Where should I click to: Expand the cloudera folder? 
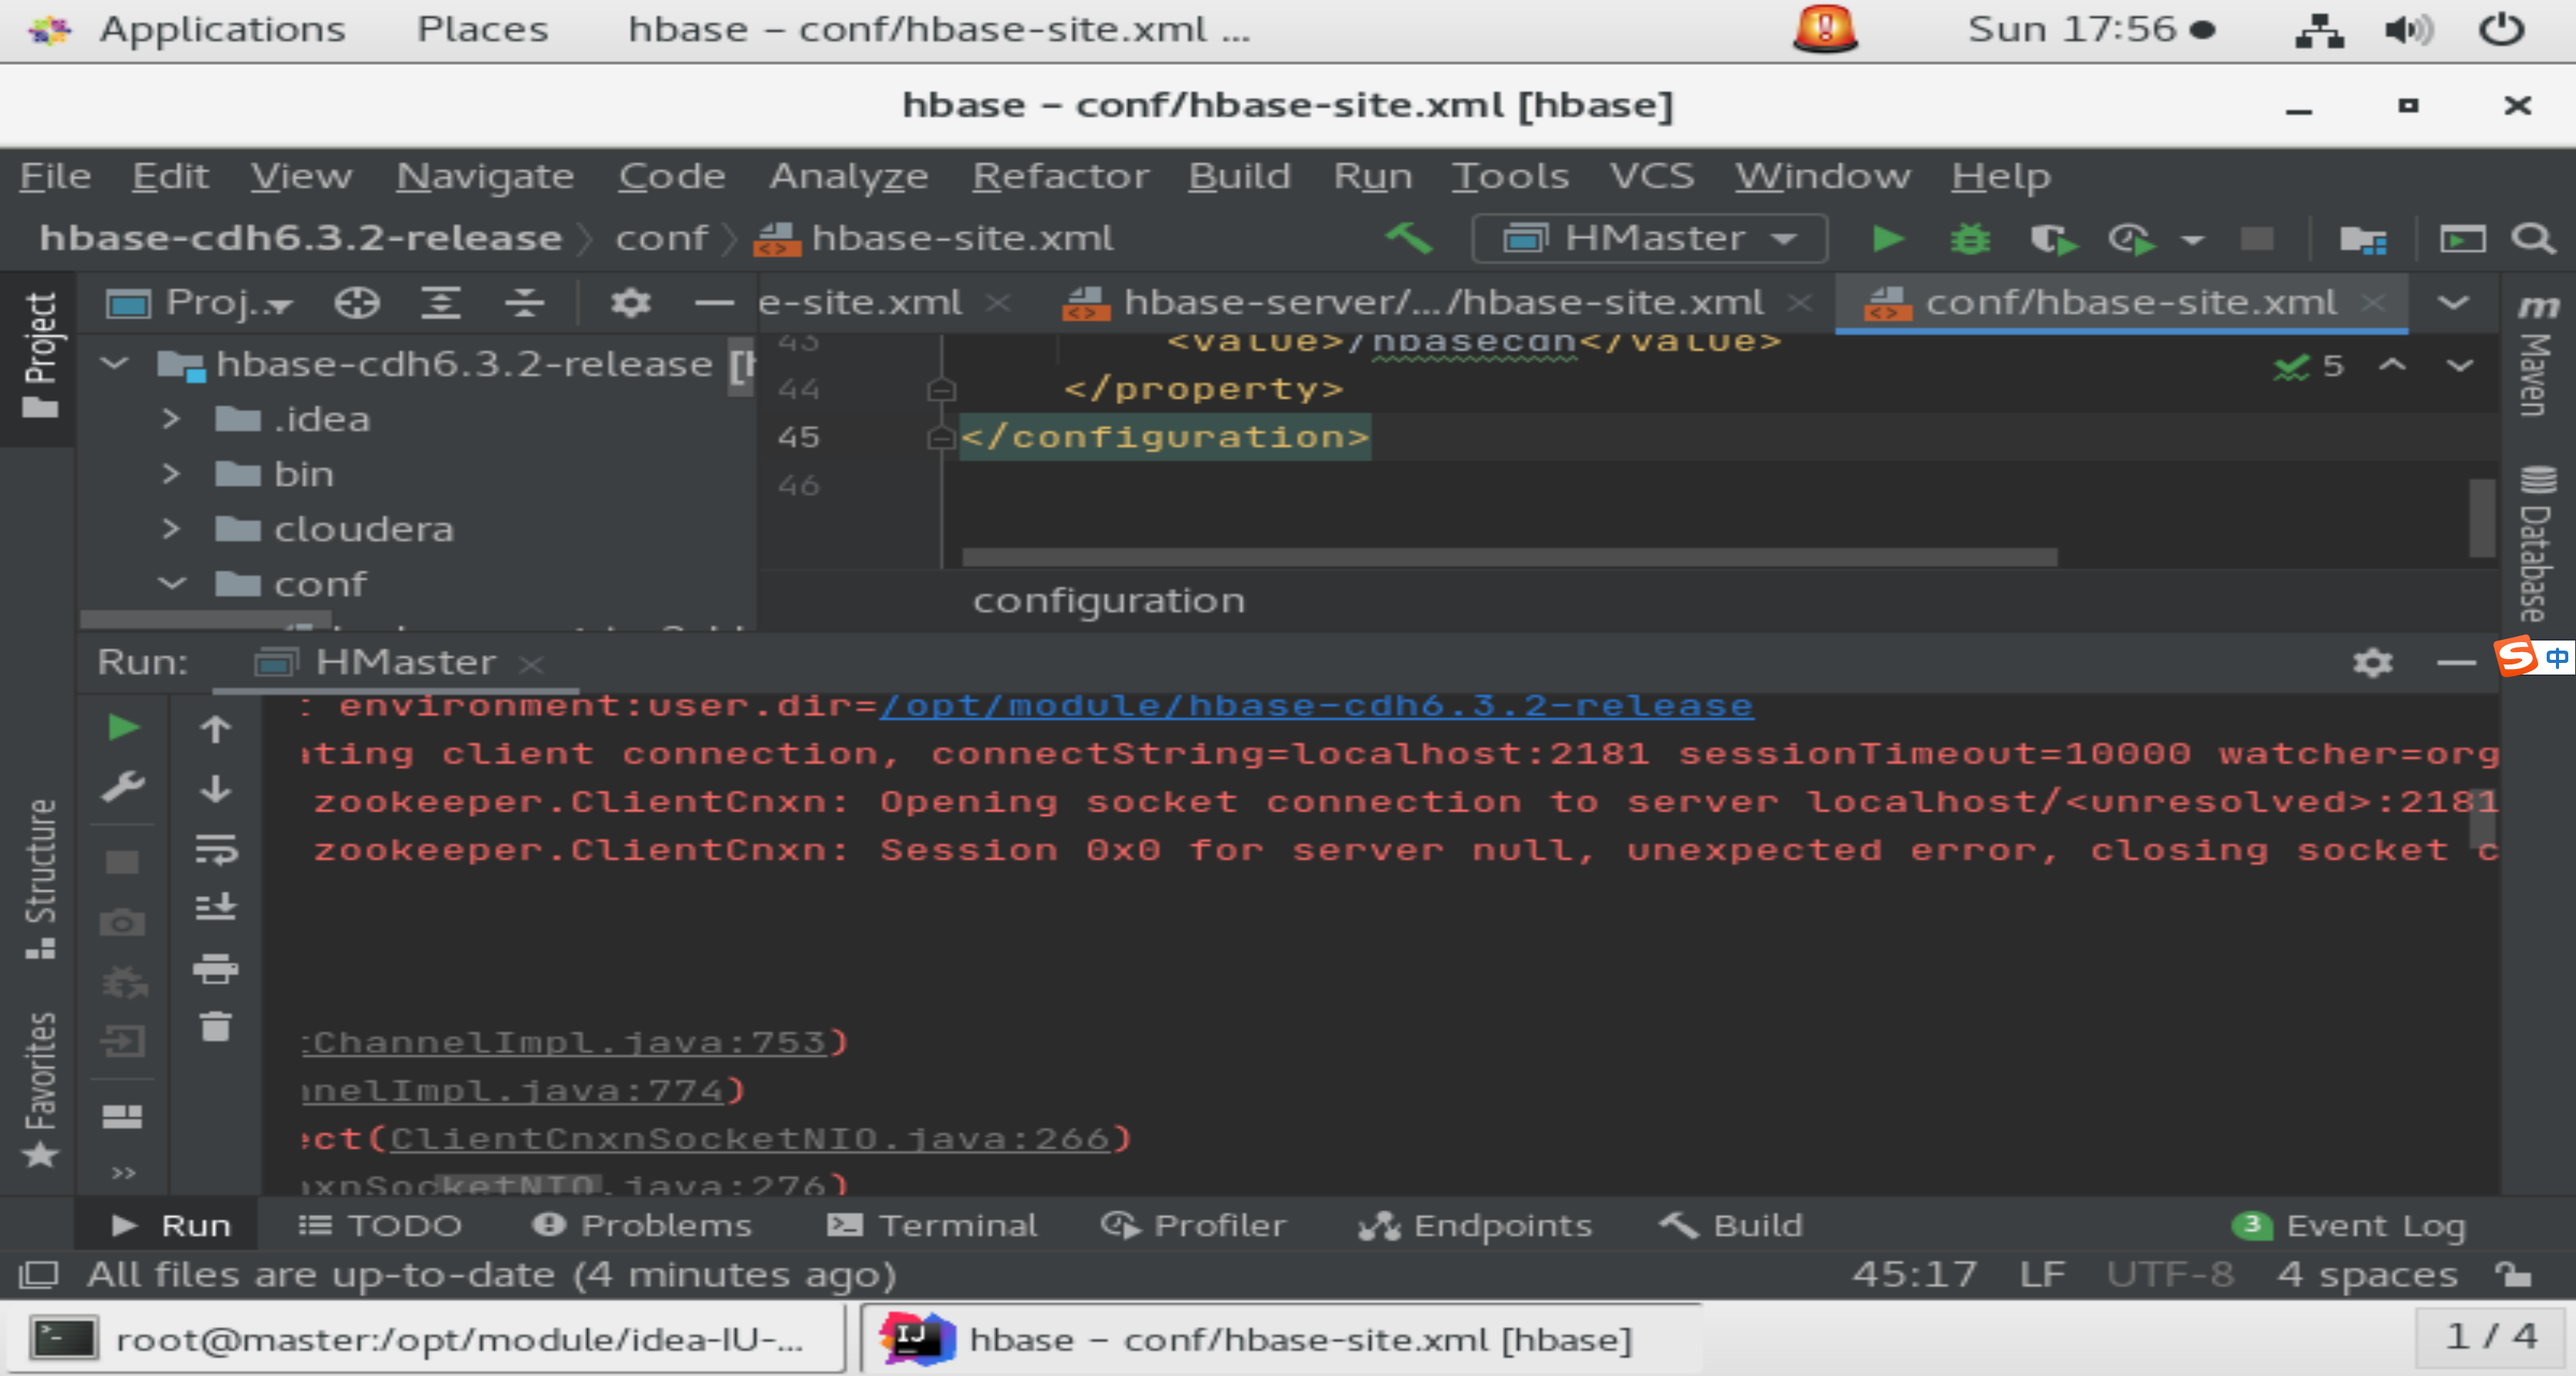tap(172, 529)
